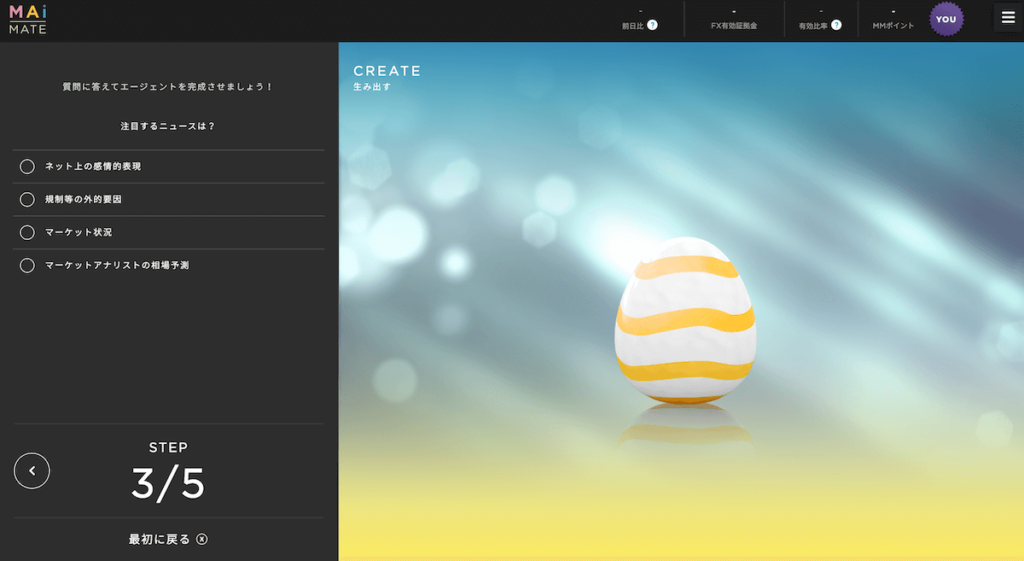Screen dimensions: 1024x561
Task: Click the MMポイント label in header
Action: click(893, 26)
